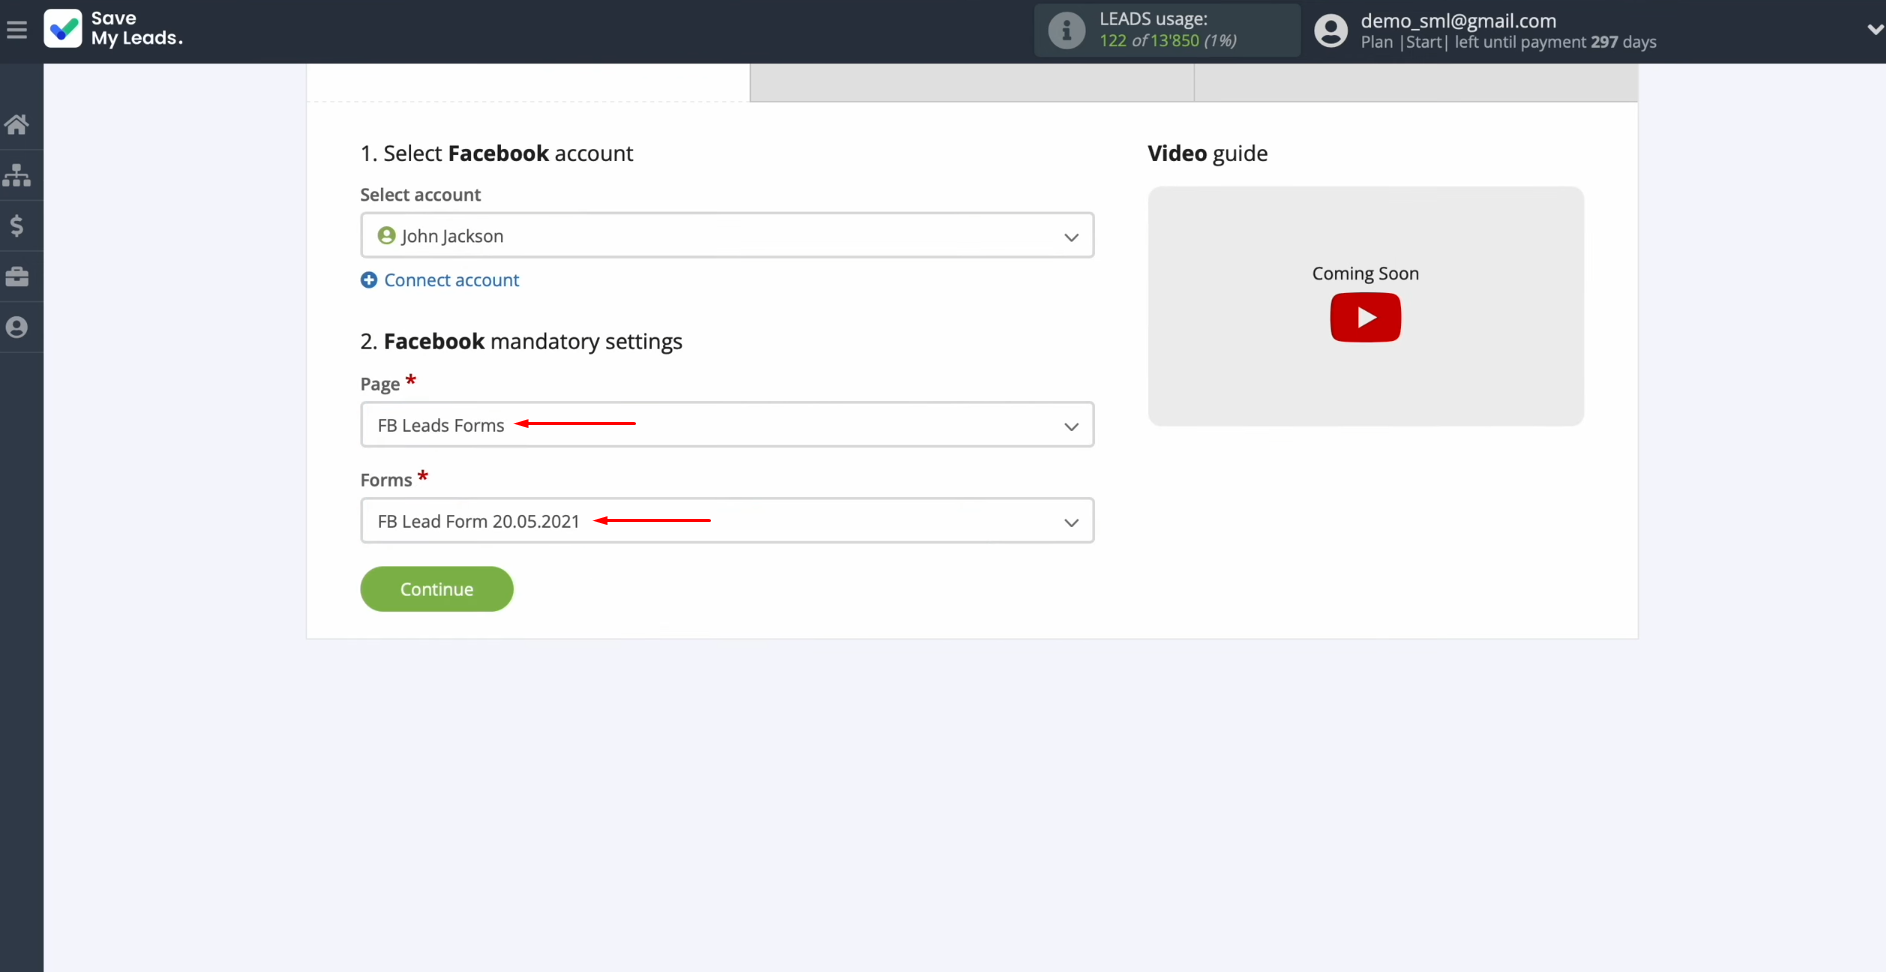Click the demo_sml@gmail.com account email
This screenshot has width=1886, height=972.
tap(1458, 21)
